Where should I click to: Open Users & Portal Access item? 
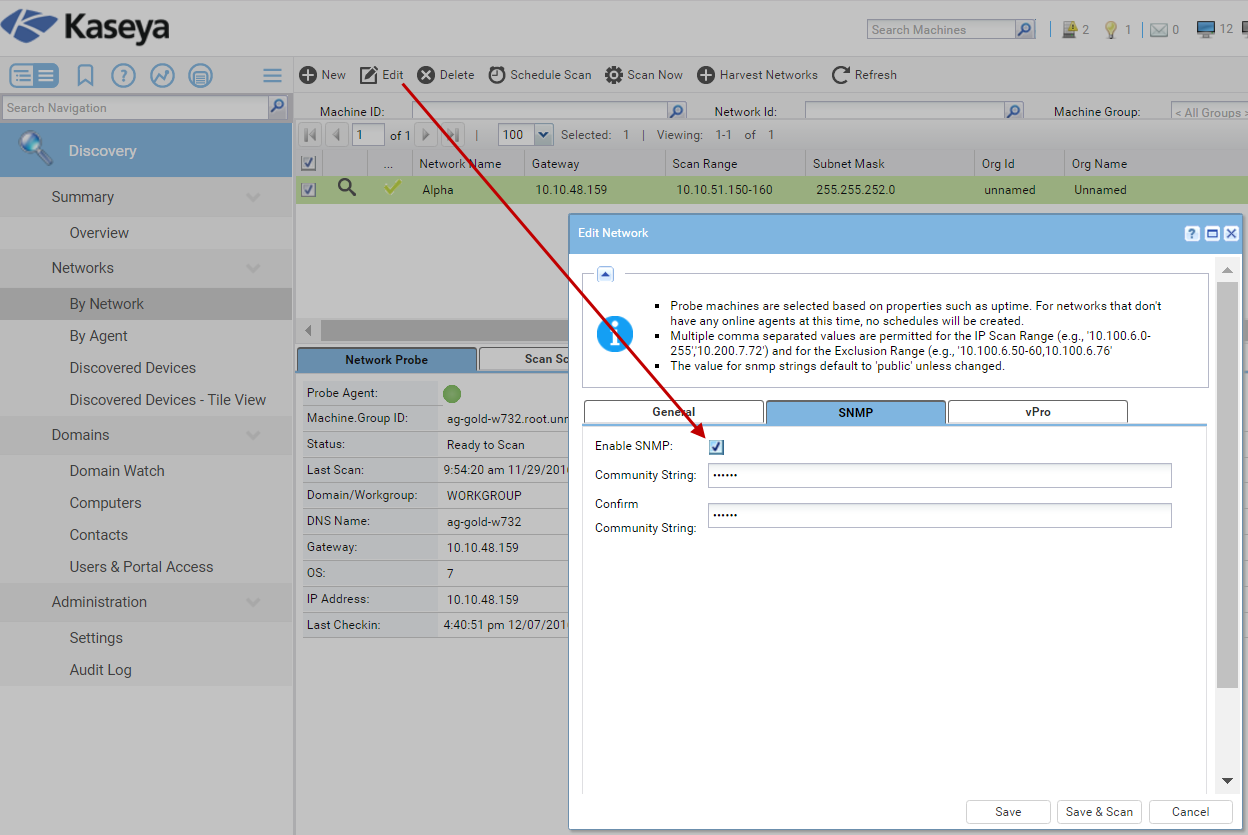pos(141,567)
